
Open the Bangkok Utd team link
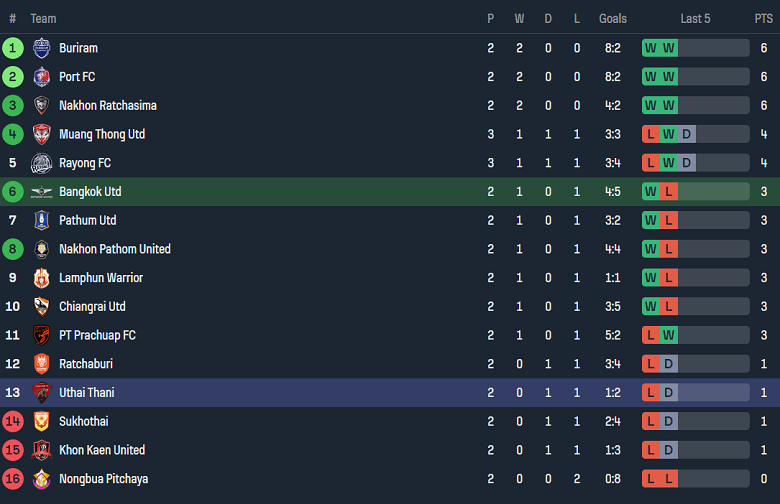pyautogui.click(x=90, y=192)
